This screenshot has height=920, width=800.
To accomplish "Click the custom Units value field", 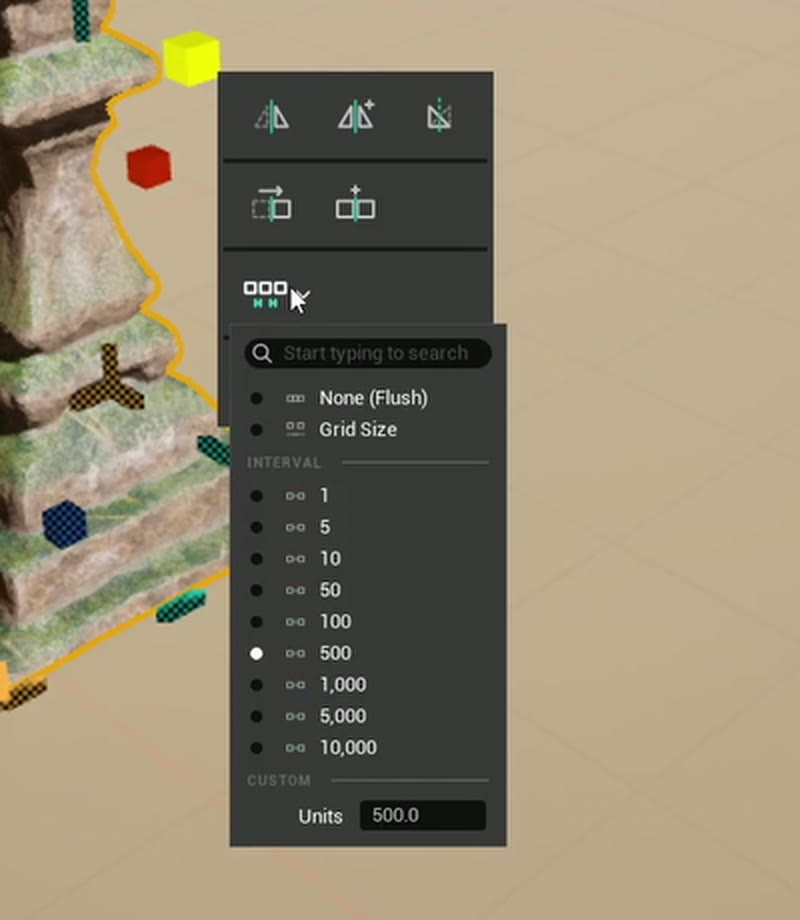I will point(423,816).
